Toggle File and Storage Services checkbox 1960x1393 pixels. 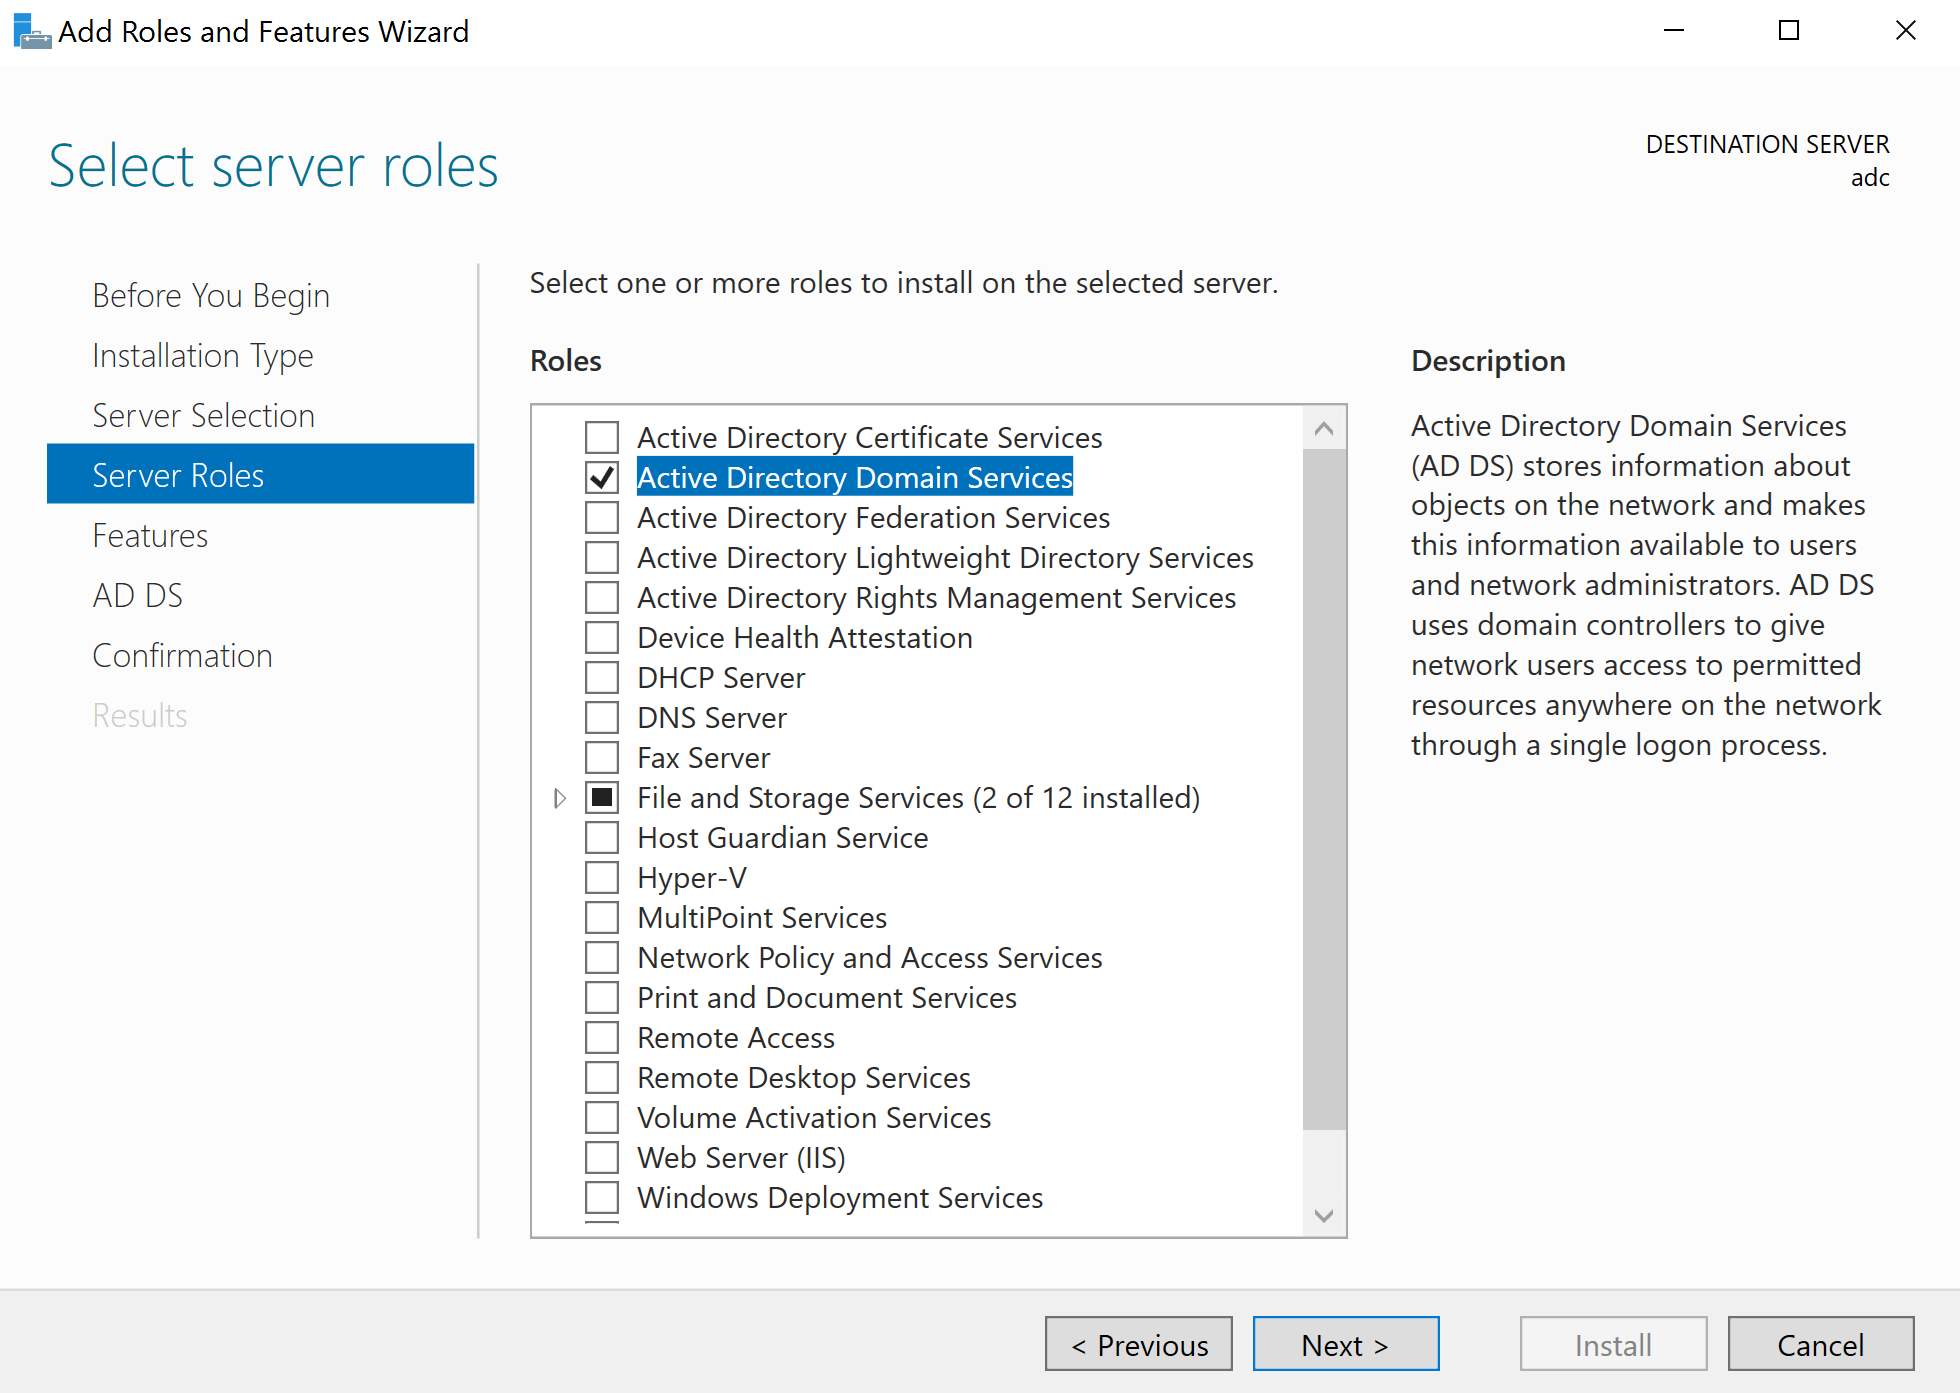[602, 798]
